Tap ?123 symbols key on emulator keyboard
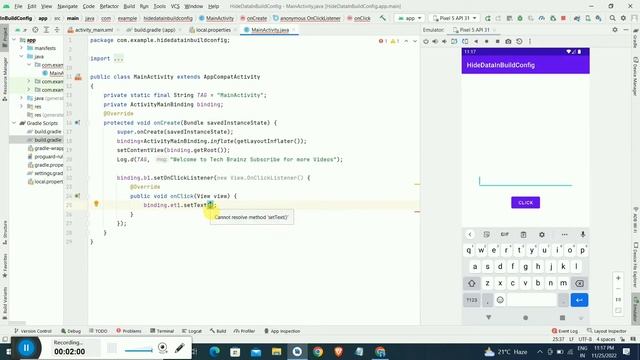The height and width of the screenshot is (360, 640). (x=472, y=300)
